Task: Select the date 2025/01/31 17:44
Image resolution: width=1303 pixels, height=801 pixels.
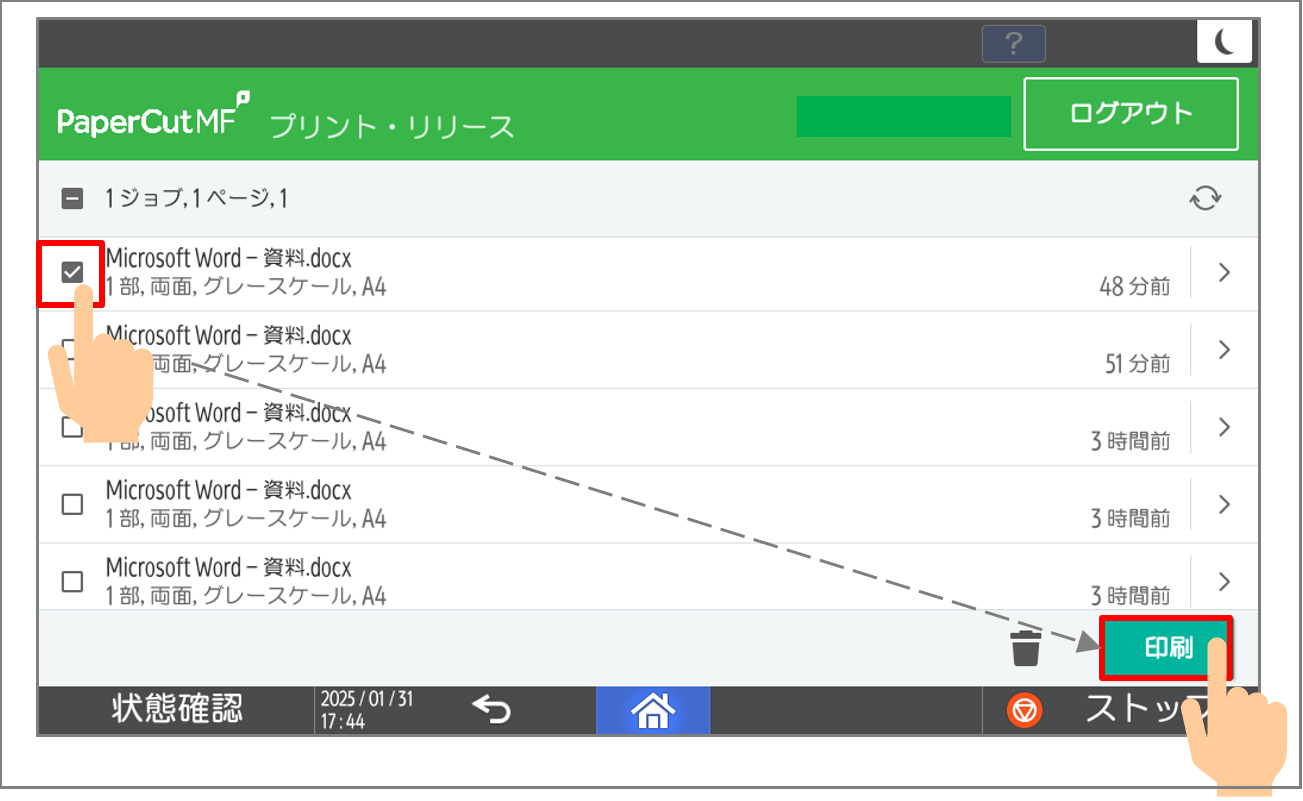Action: (367, 710)
